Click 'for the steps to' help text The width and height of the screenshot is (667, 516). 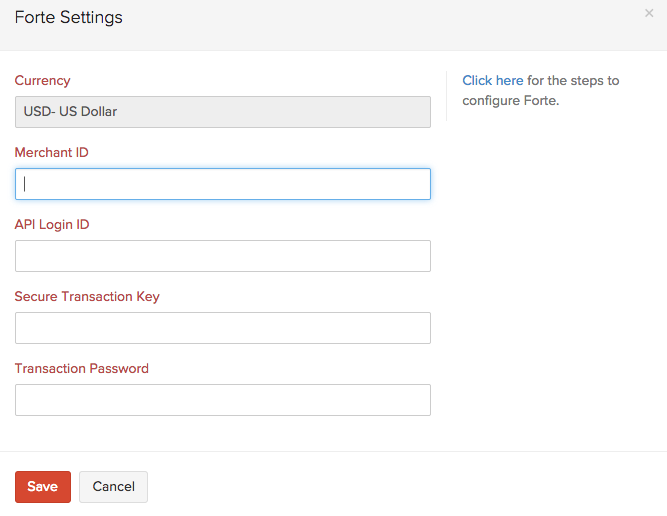click(573, 80)
